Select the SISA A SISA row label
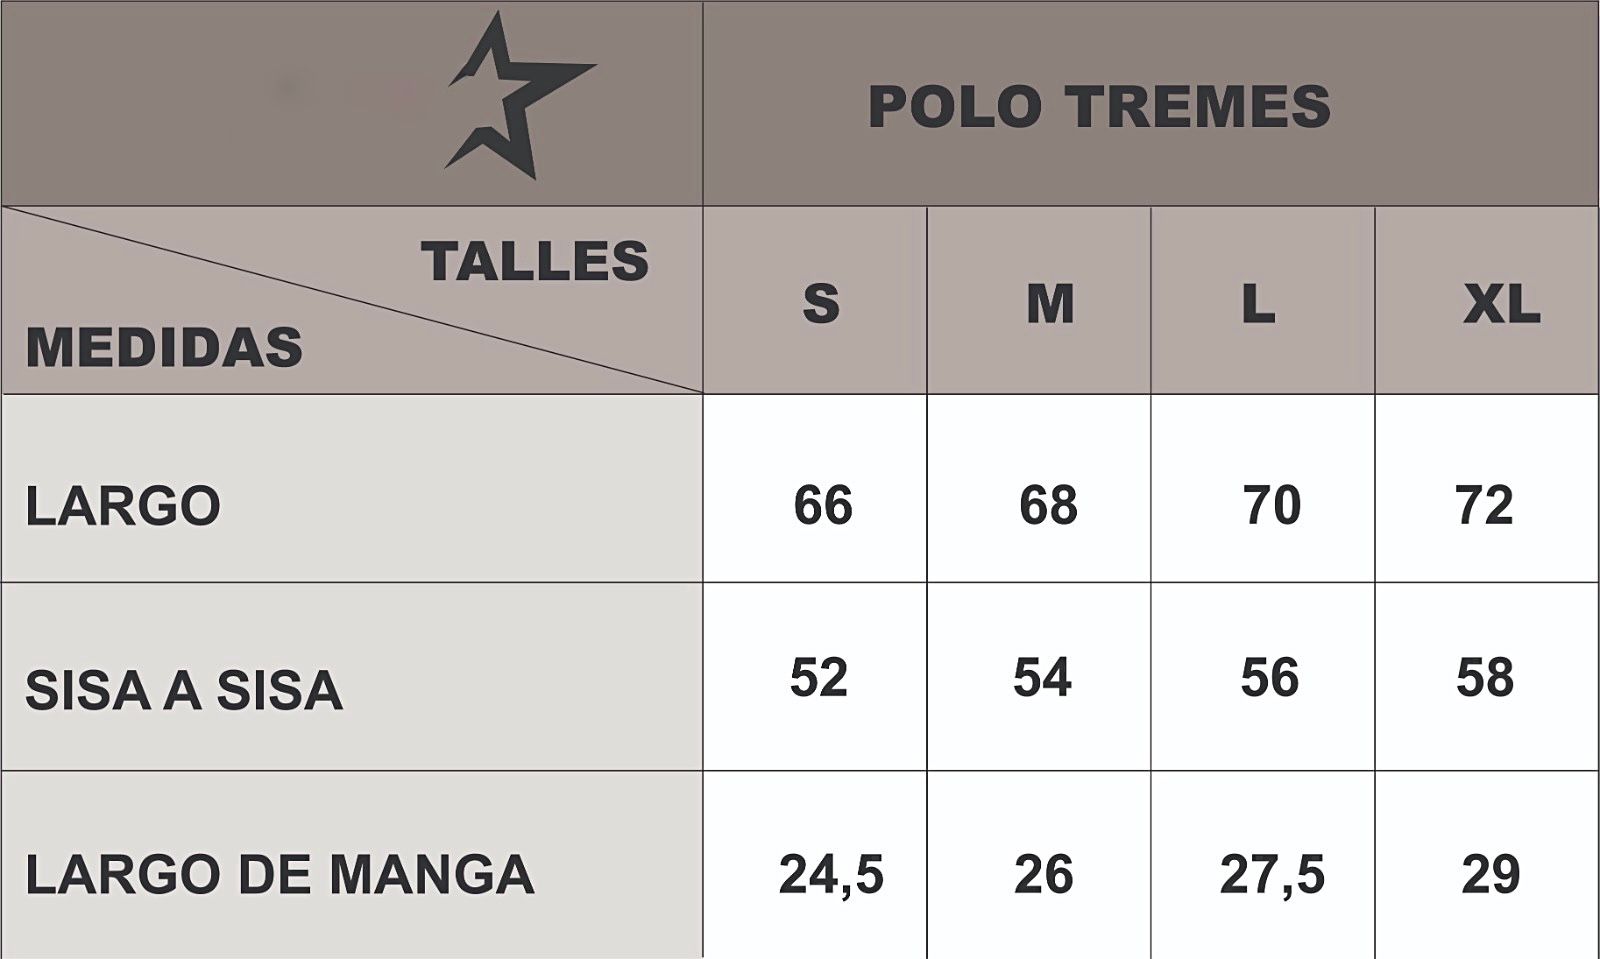The width and height of the screenshot is (1600, 959). click(x=184, y=691)
